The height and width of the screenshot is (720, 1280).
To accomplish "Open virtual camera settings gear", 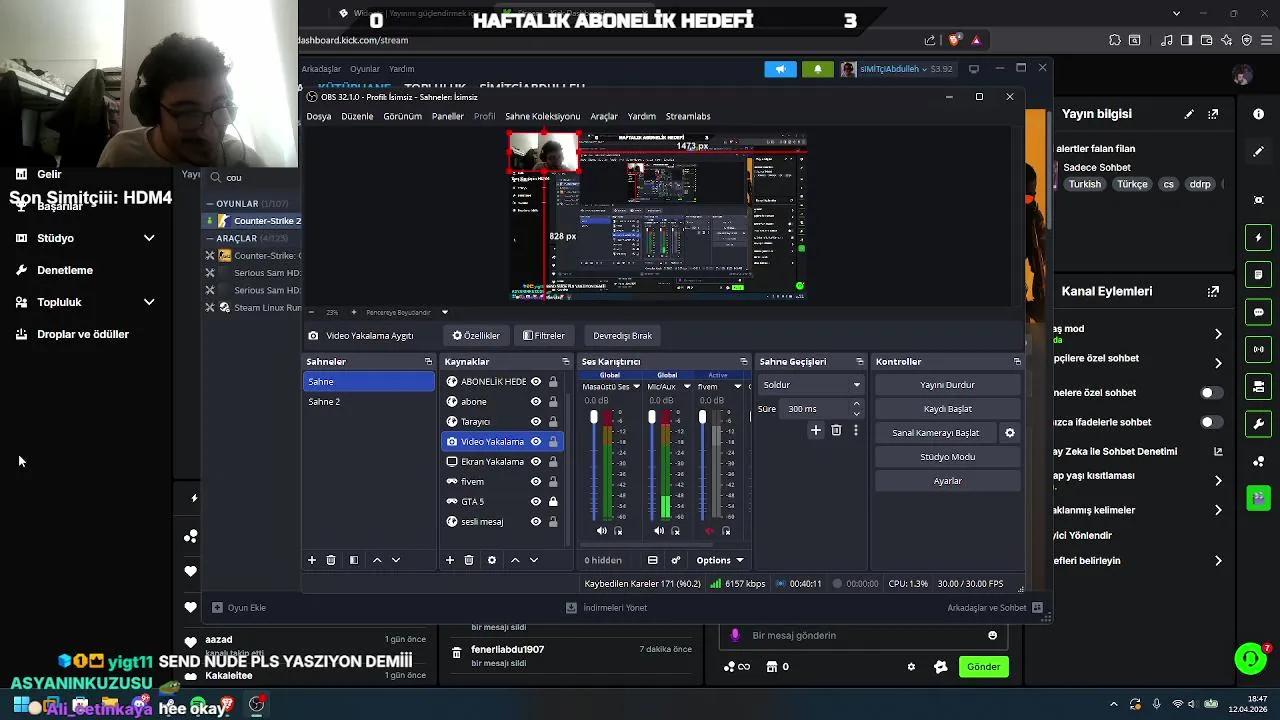I will tap(1010, 433).
